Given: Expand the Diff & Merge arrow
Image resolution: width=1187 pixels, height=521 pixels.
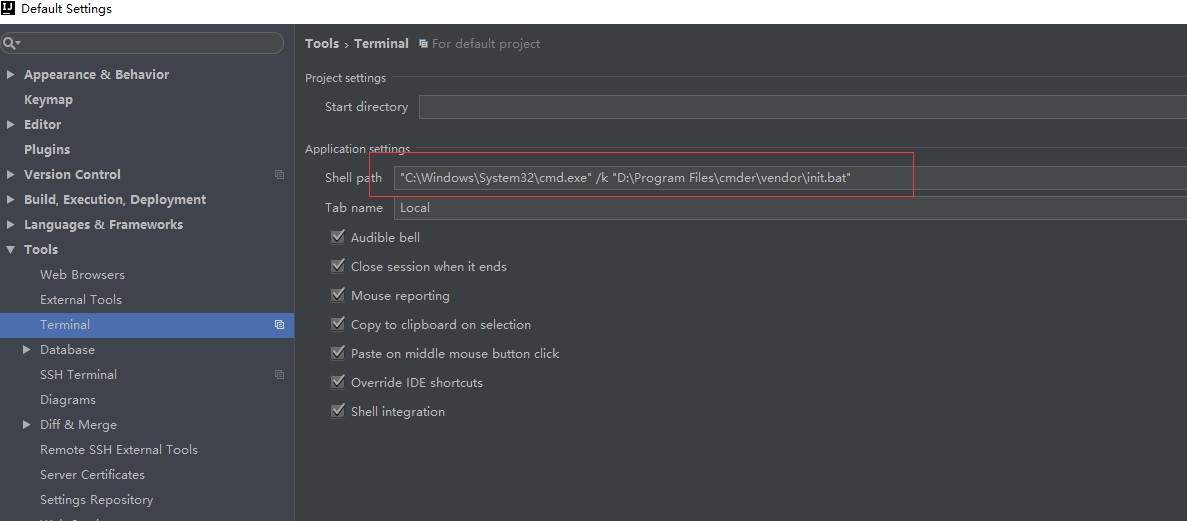Looking at the screenshot, I should [26, 424].
